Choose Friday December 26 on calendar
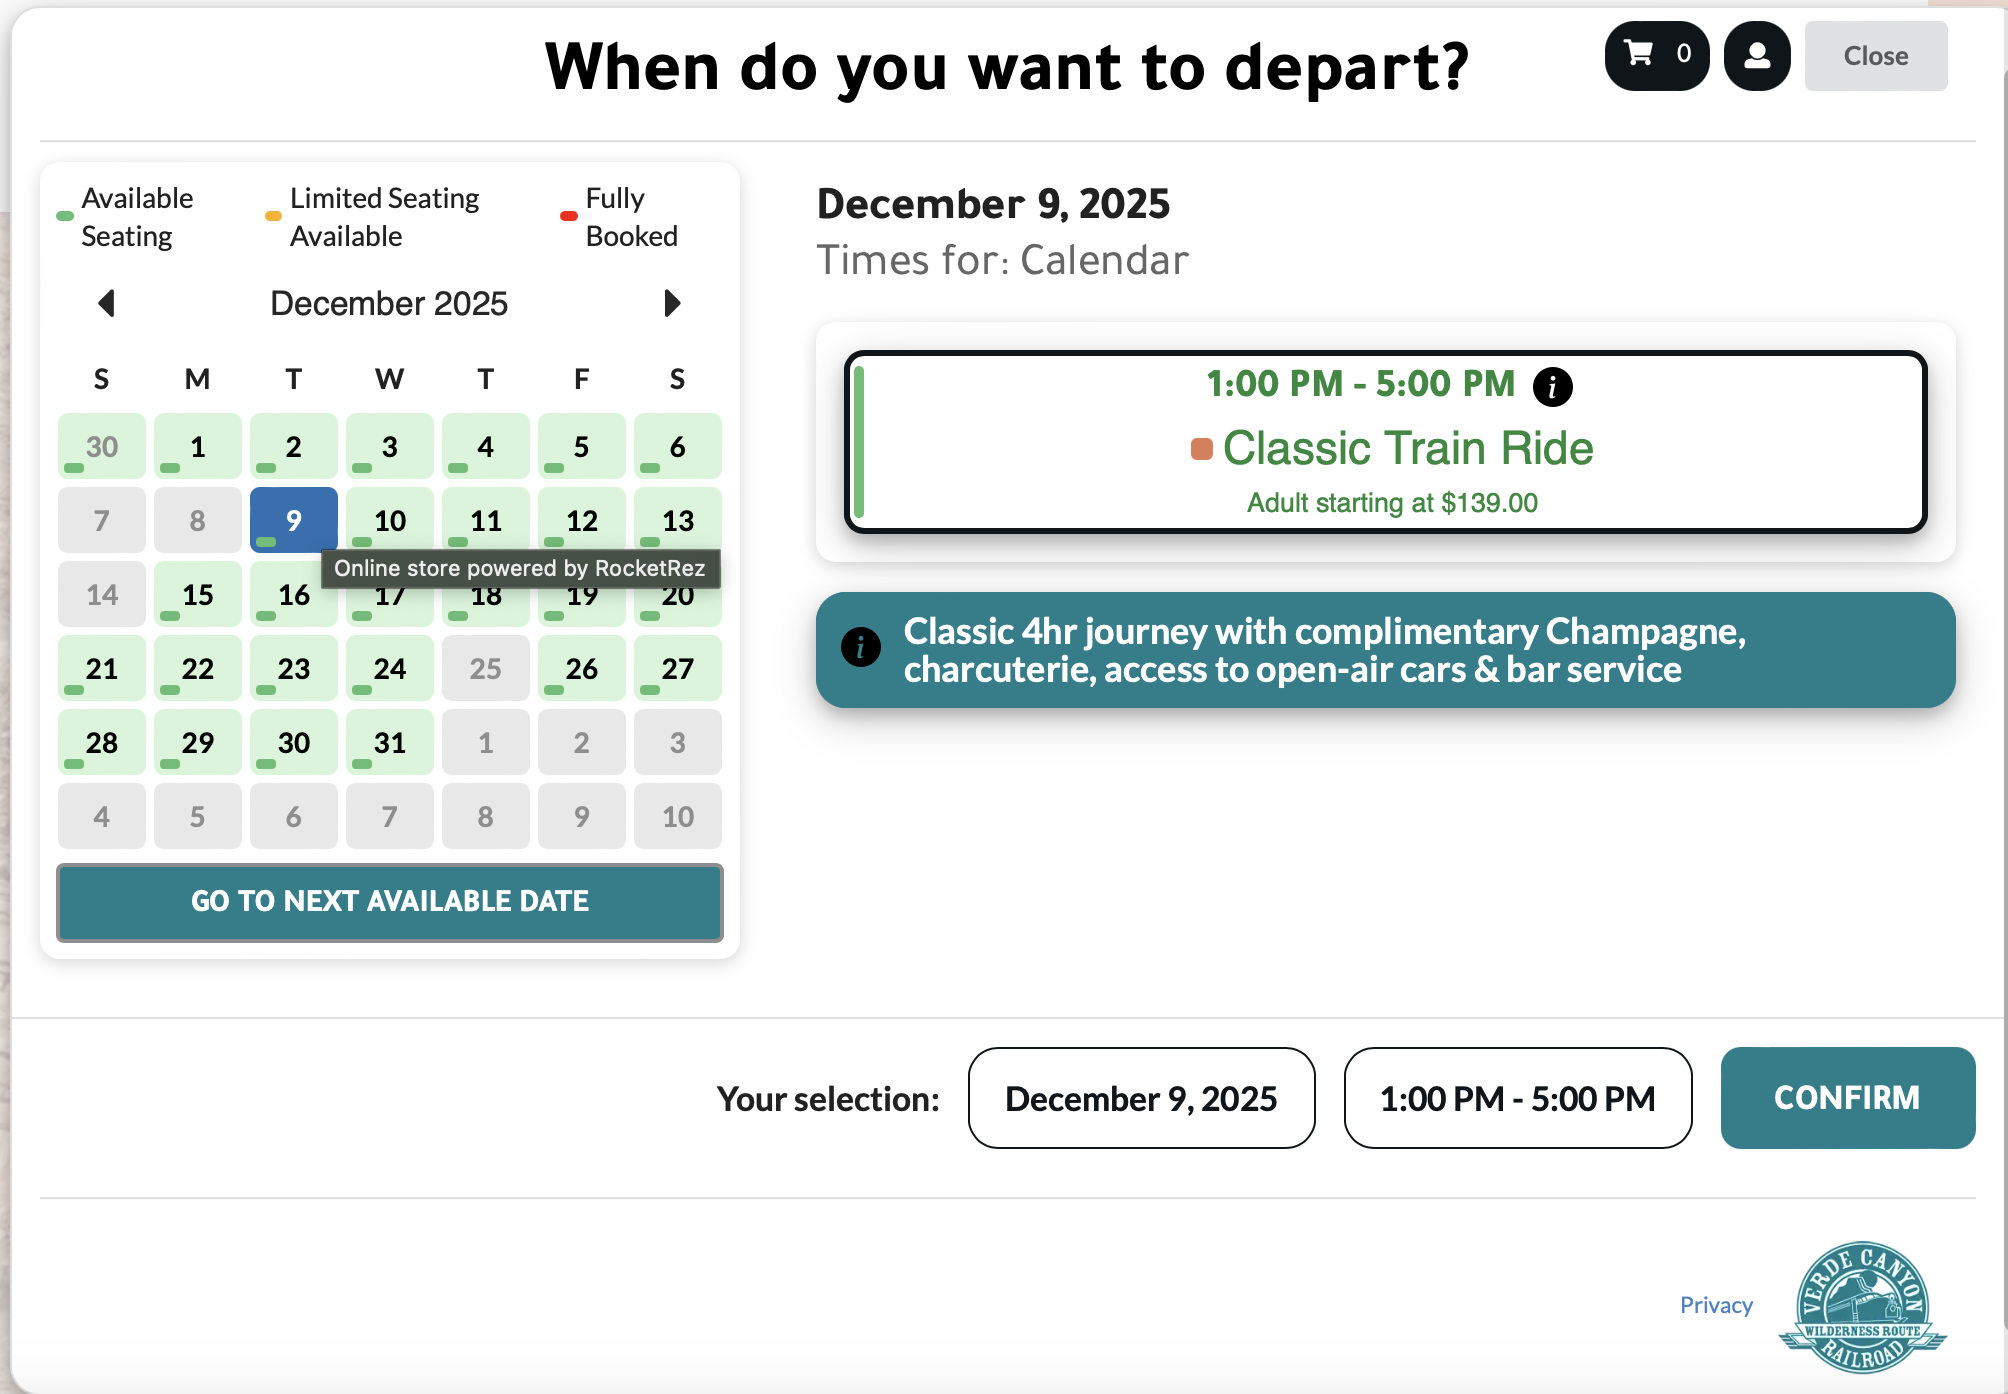This screenshot has width=2008, height=1394. [x=582, y=668]
